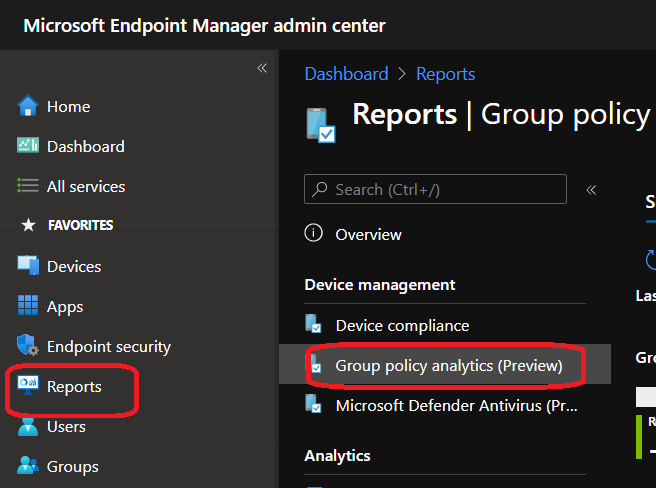Click the All services list icon
Screen dimensions: 656x488
tap(27, 187)
